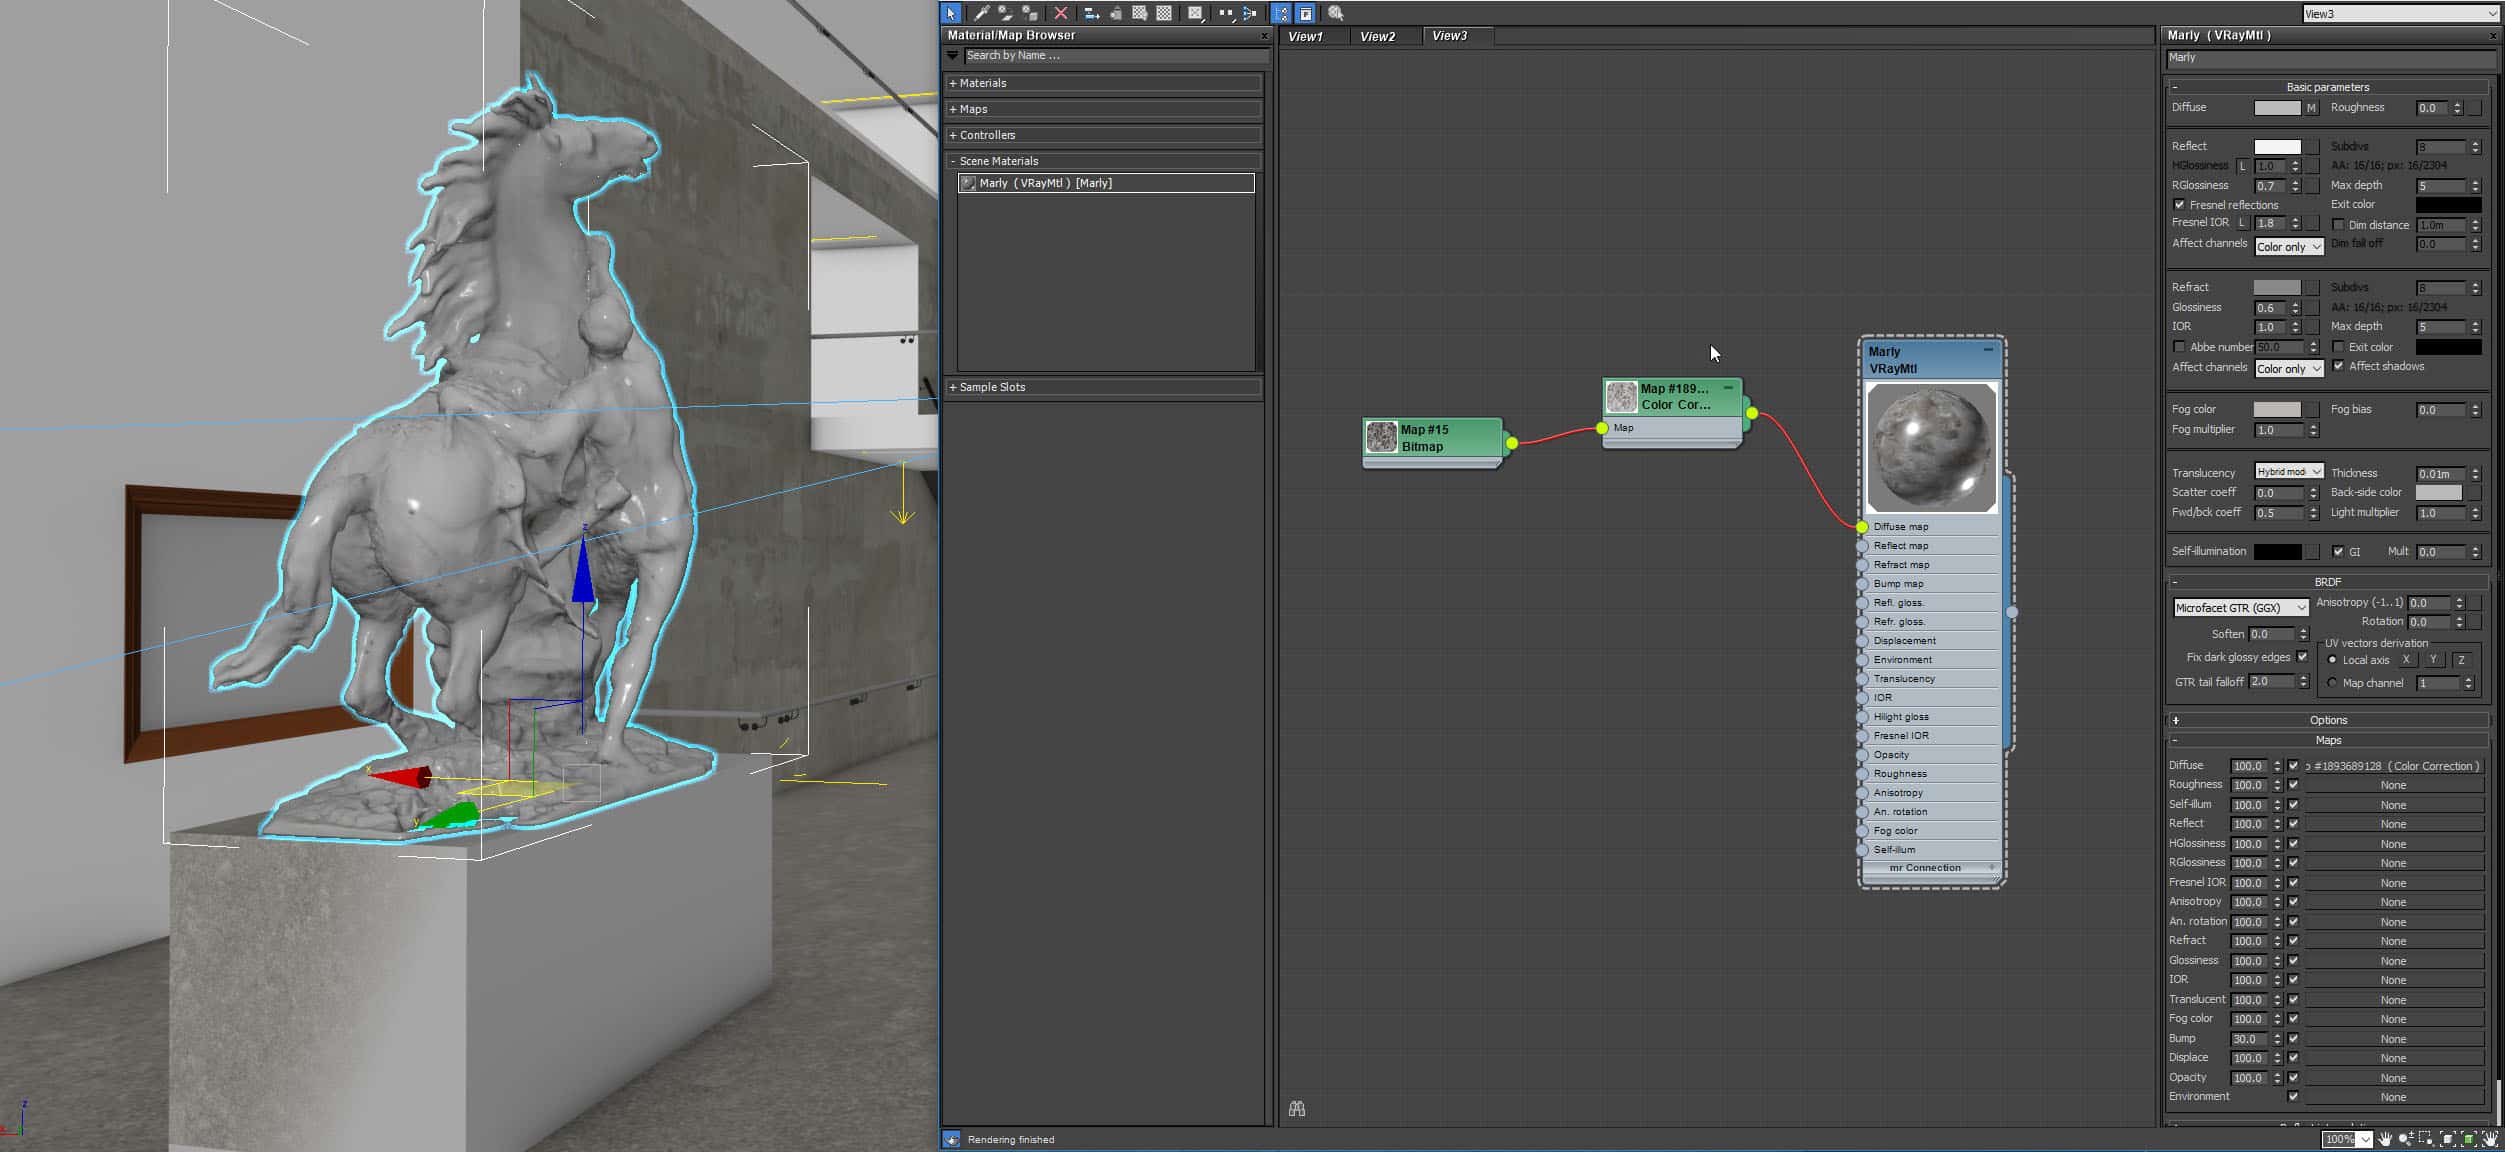Enable the Dim distance checkbox
This screenshot has width=2505, height=1152.
pyautogui.click(x=2339, y=225)
